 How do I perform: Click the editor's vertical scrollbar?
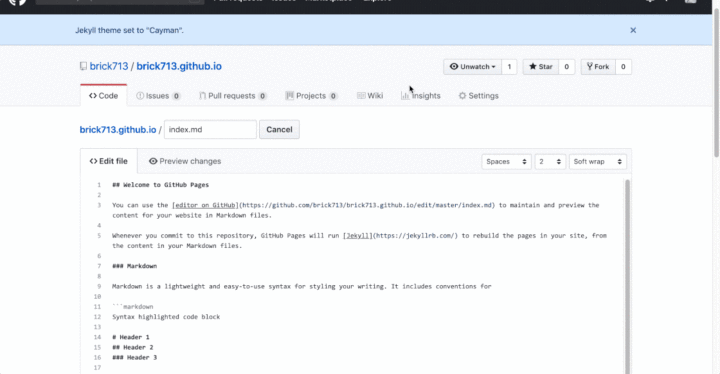click(x=627, y=276)
